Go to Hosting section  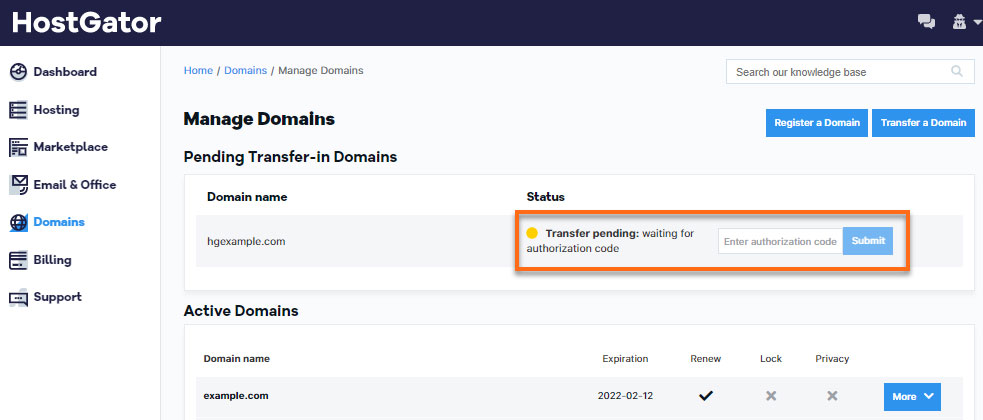coord(56,110)
